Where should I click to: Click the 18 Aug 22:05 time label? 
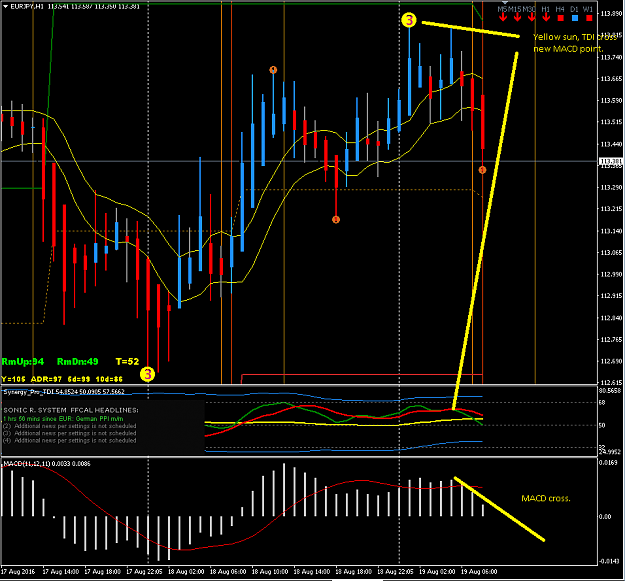click(x=395, y=572)
